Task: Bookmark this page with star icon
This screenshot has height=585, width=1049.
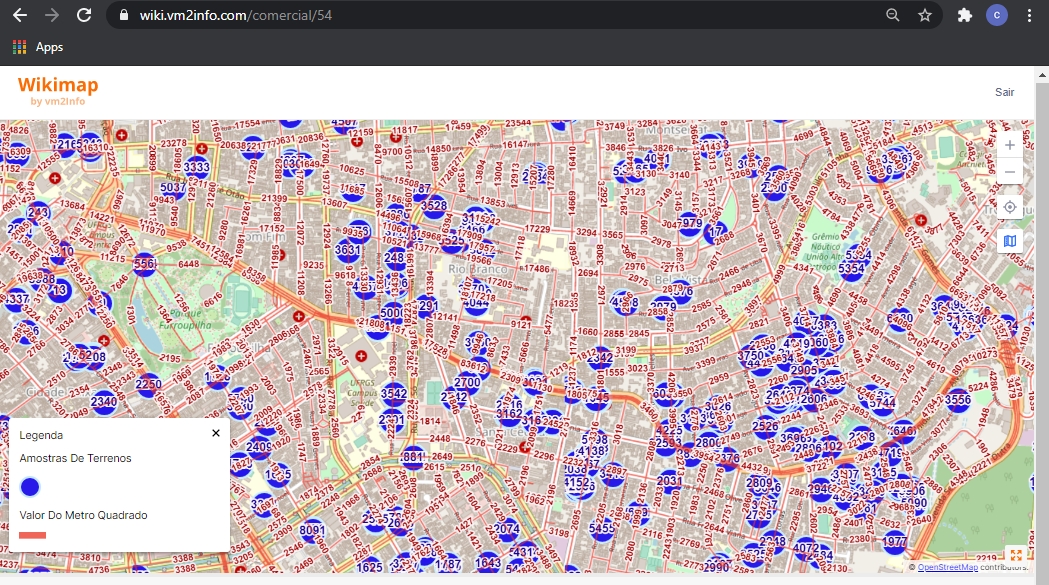Action: [925, 15]
